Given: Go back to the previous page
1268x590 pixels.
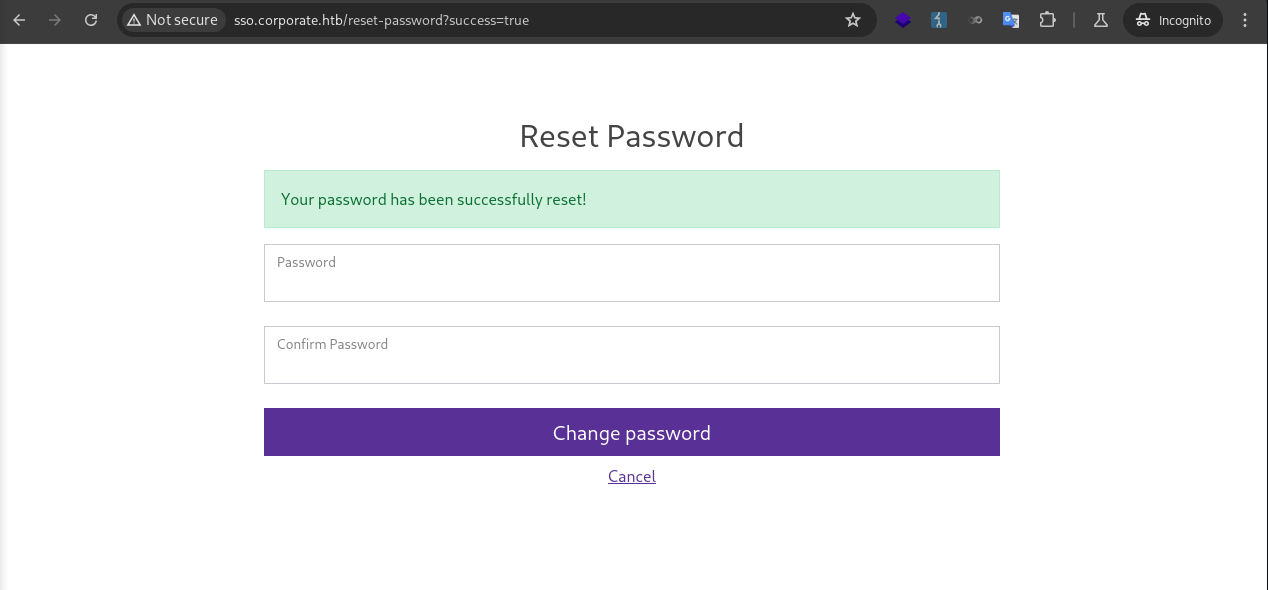Looking at the screenshot, I should point(19,20).
